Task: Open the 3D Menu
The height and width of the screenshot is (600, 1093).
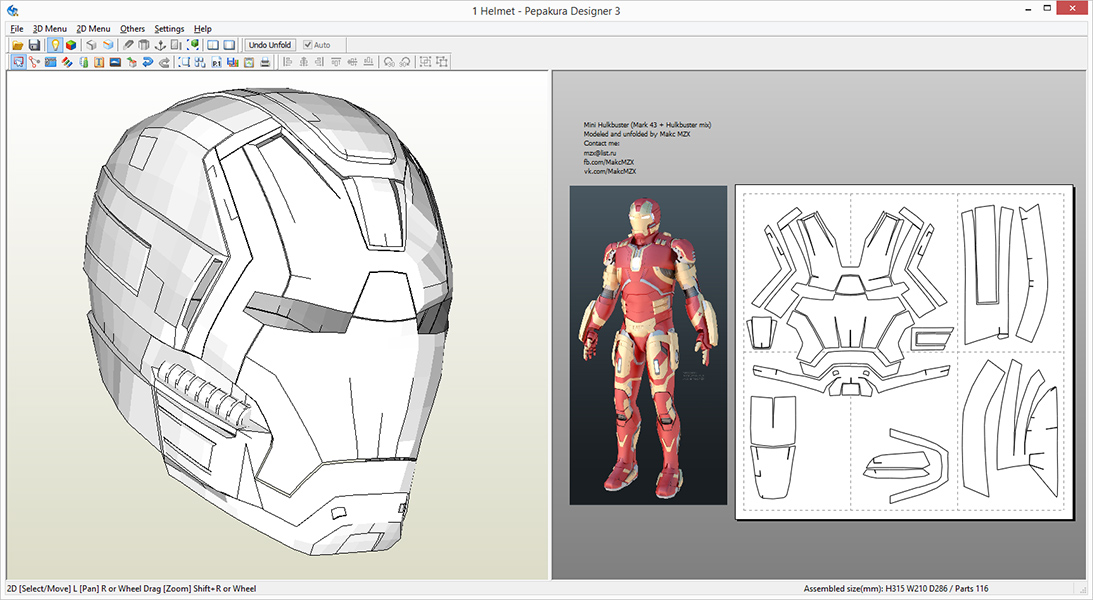Action: pyautogui.click(x=50, y=29)
